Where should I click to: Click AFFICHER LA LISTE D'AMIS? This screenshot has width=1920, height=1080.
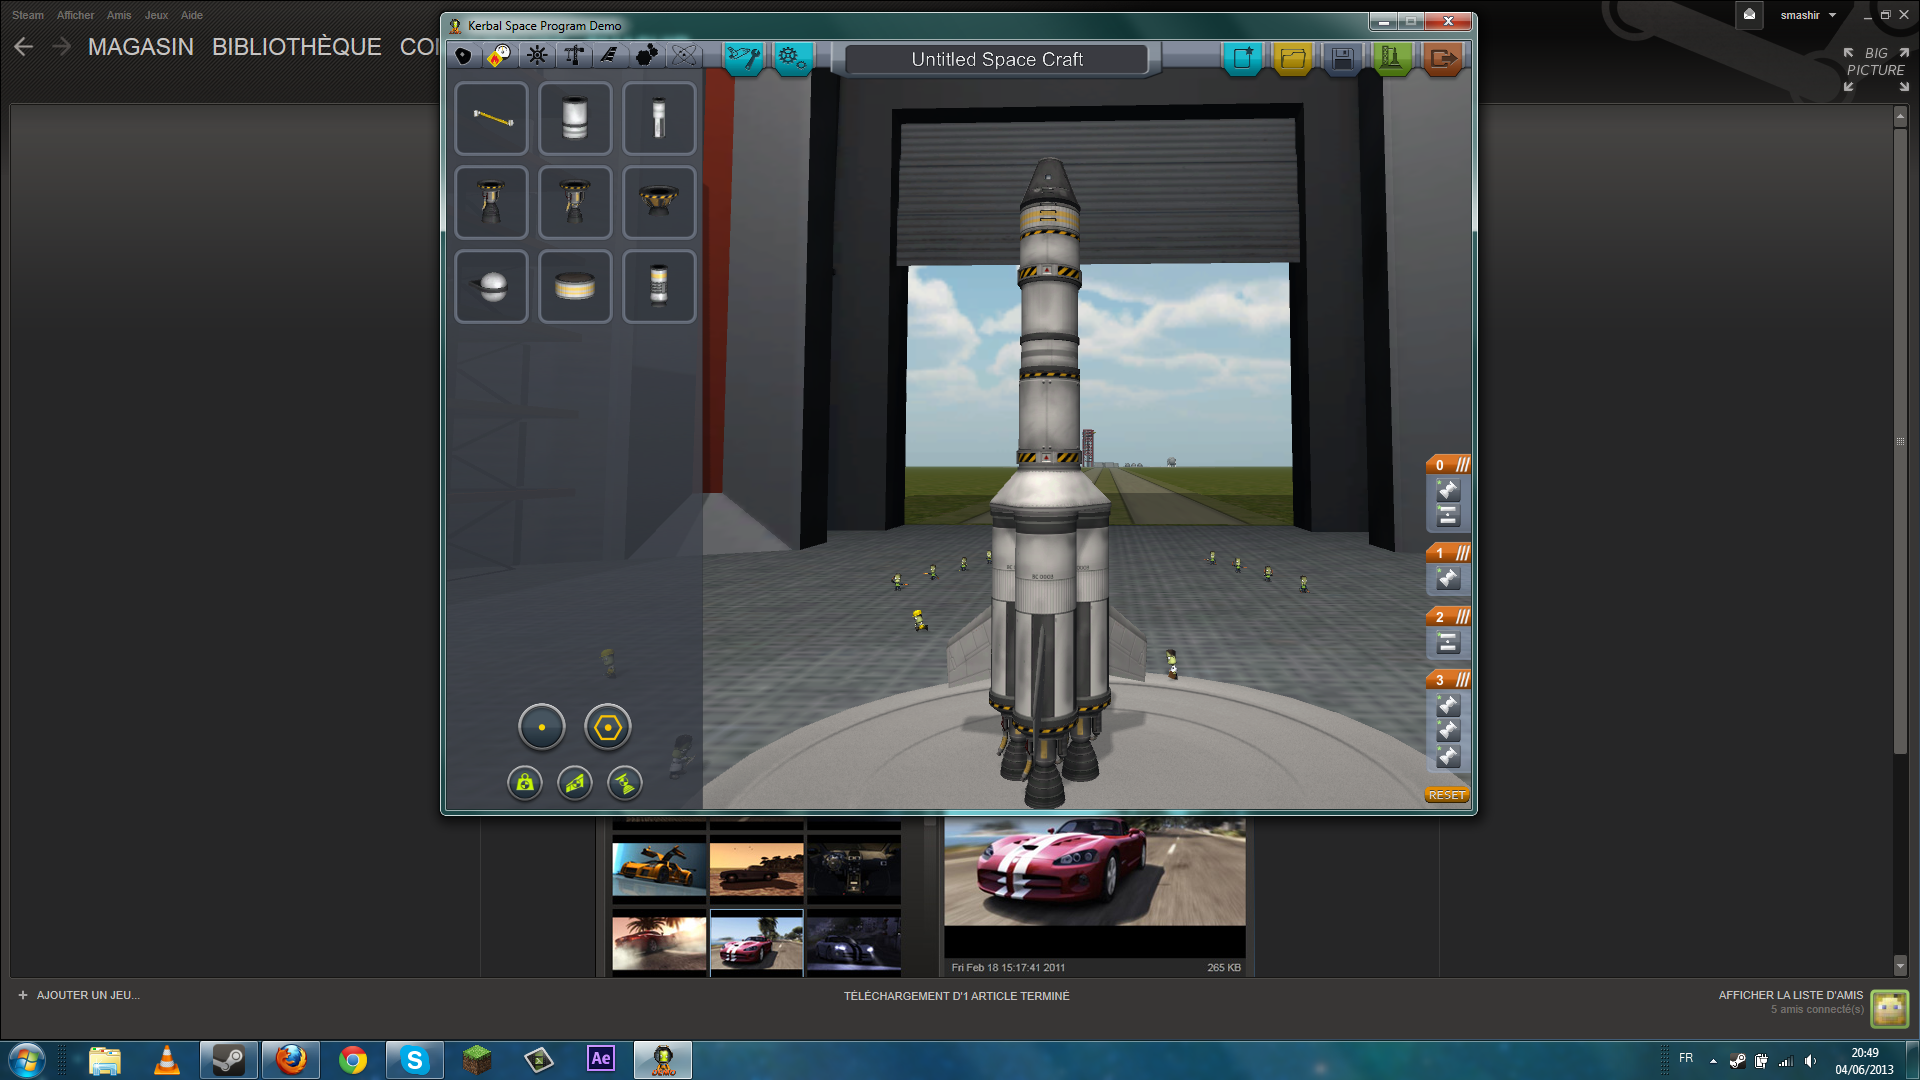click(x=1791, y=995)
